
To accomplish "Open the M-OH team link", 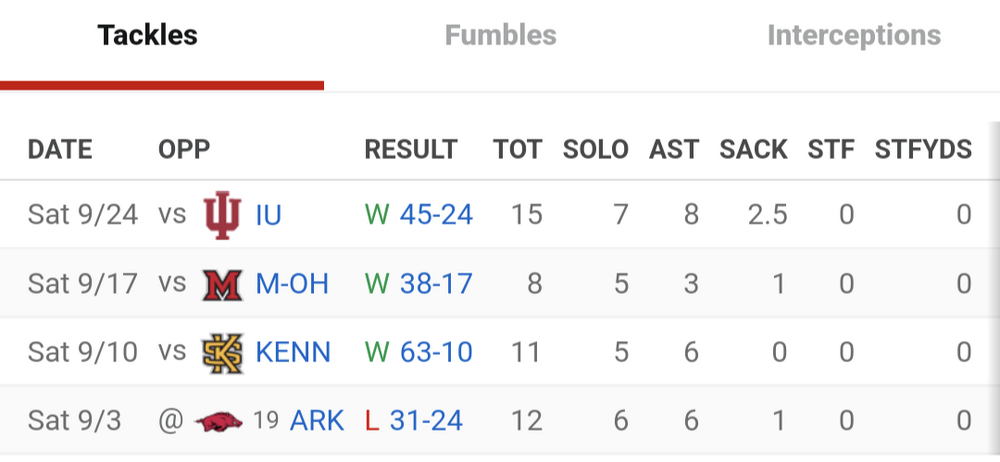I will point(292,284).
